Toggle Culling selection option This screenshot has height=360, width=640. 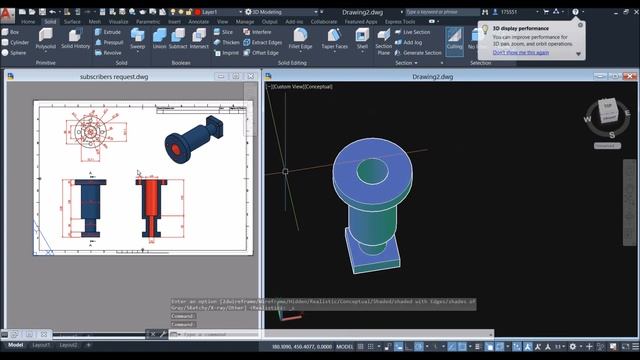pos(454,41)
